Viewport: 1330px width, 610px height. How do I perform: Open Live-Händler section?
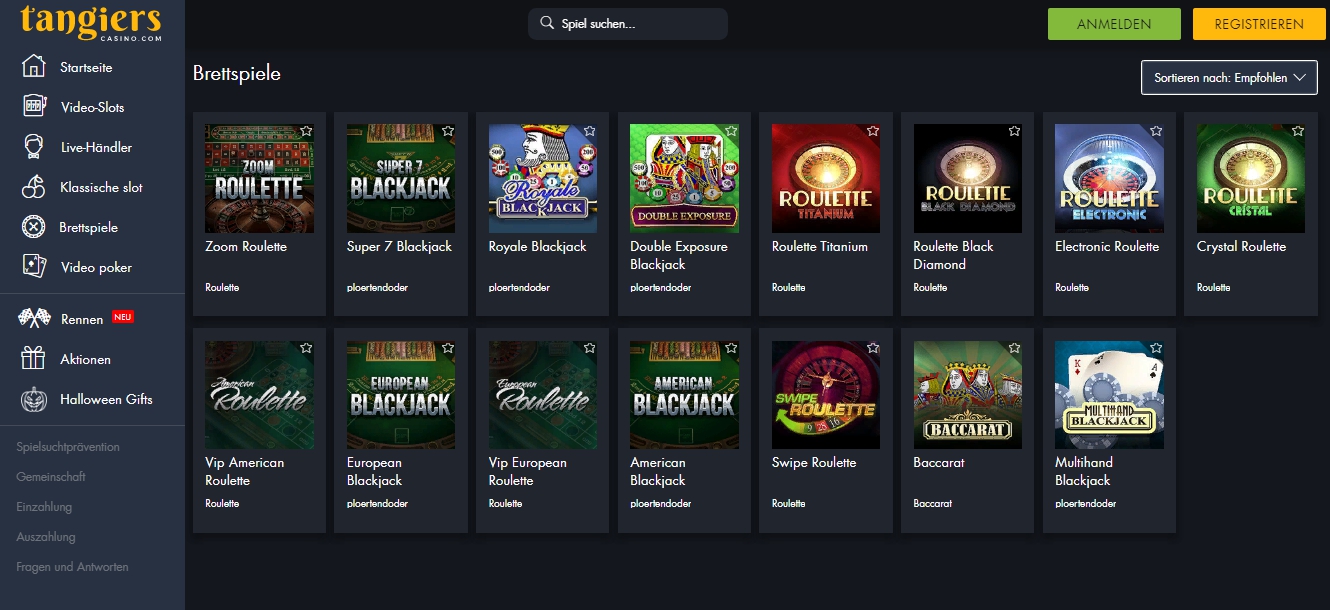(96, 147)
